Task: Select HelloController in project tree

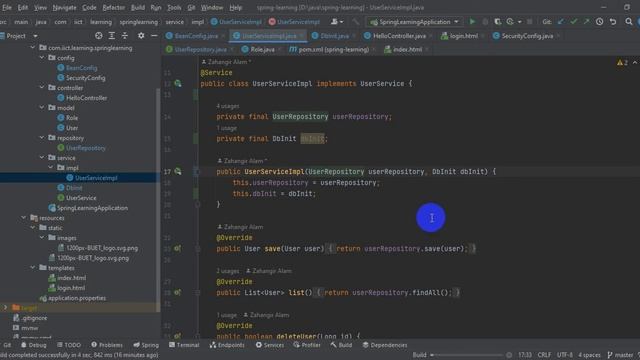Action: pyautogui.click(x=87, y=98)
